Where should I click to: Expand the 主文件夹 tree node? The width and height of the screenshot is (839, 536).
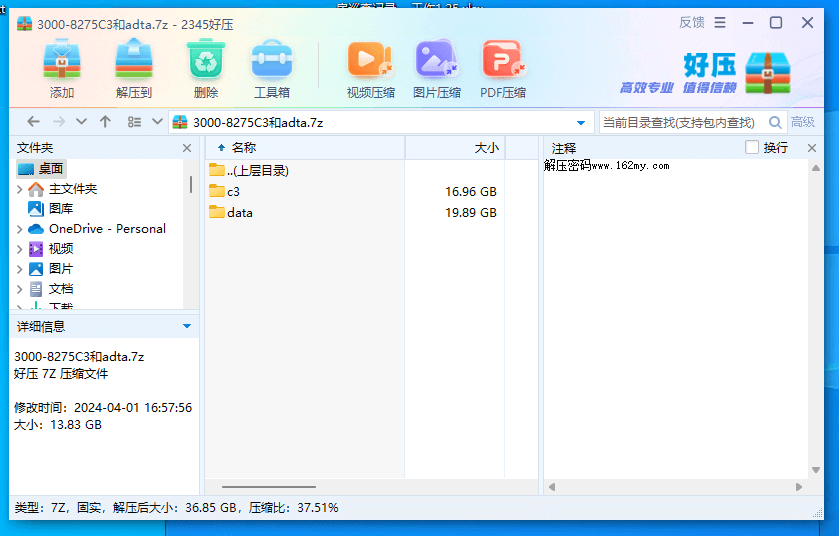[x=19, y=189]
